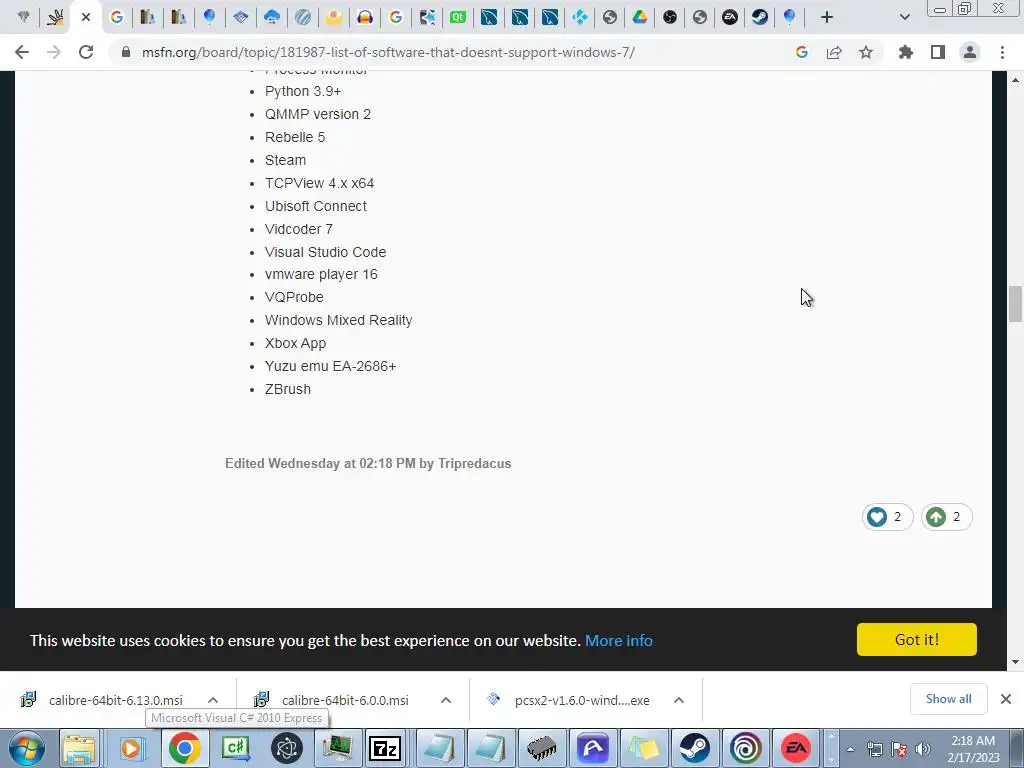This screenshot has height=768, width=1024.
Task: Click the forward navigation arrow
Action: (x=54, y=52)
